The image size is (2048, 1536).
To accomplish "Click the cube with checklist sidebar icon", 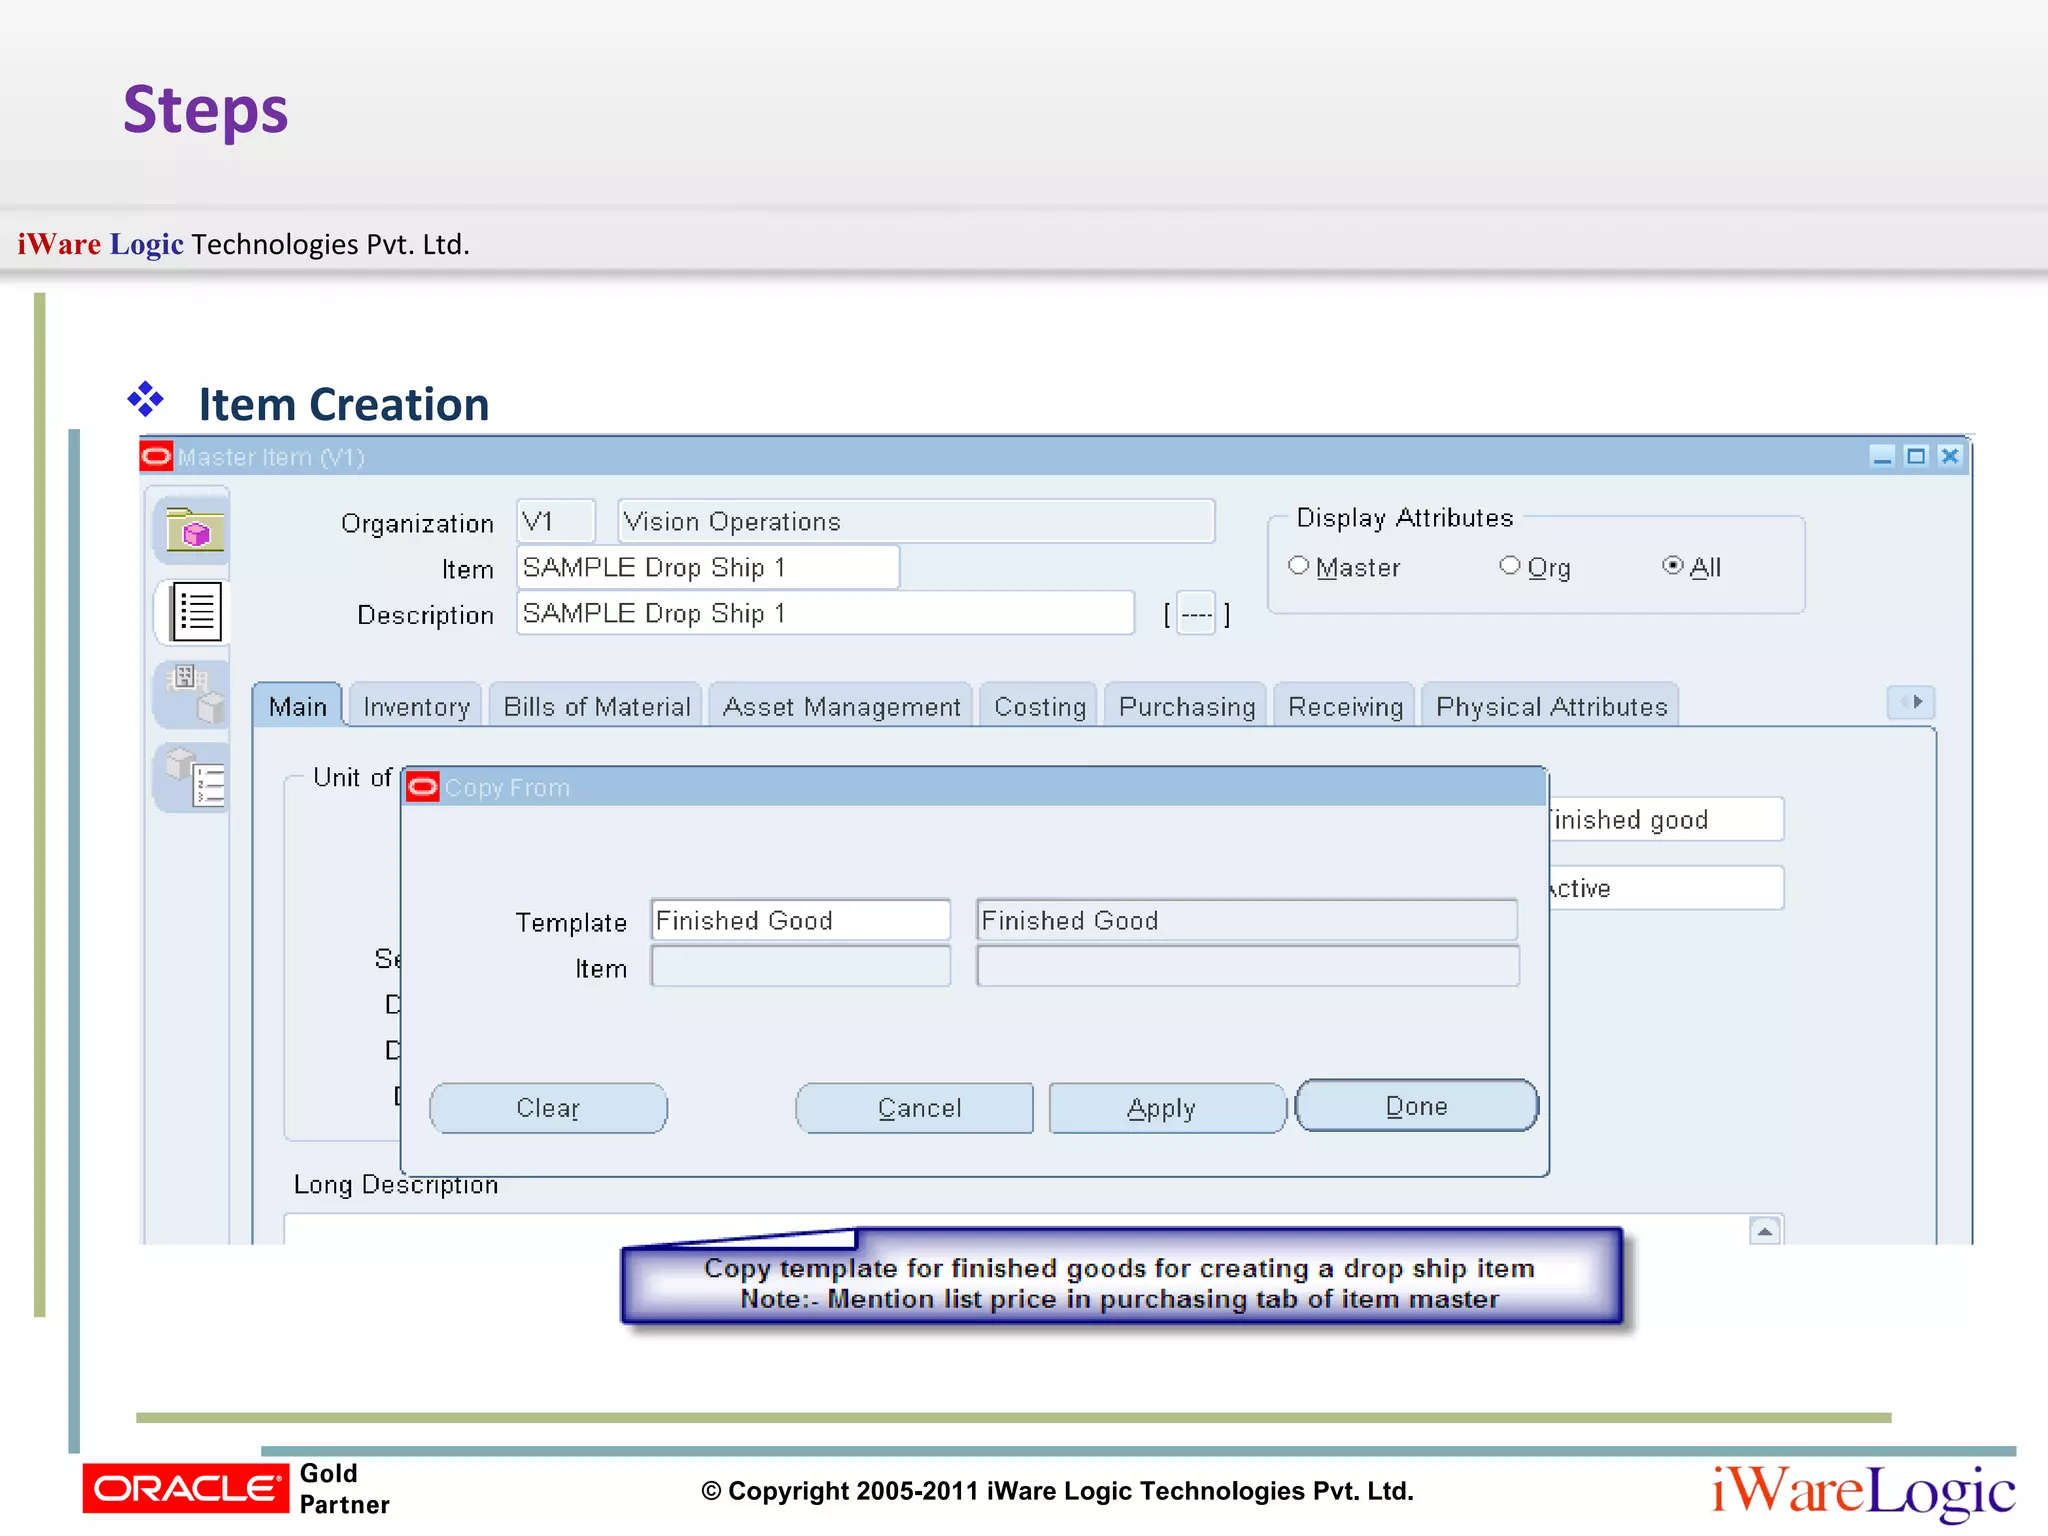I will 192,777.
